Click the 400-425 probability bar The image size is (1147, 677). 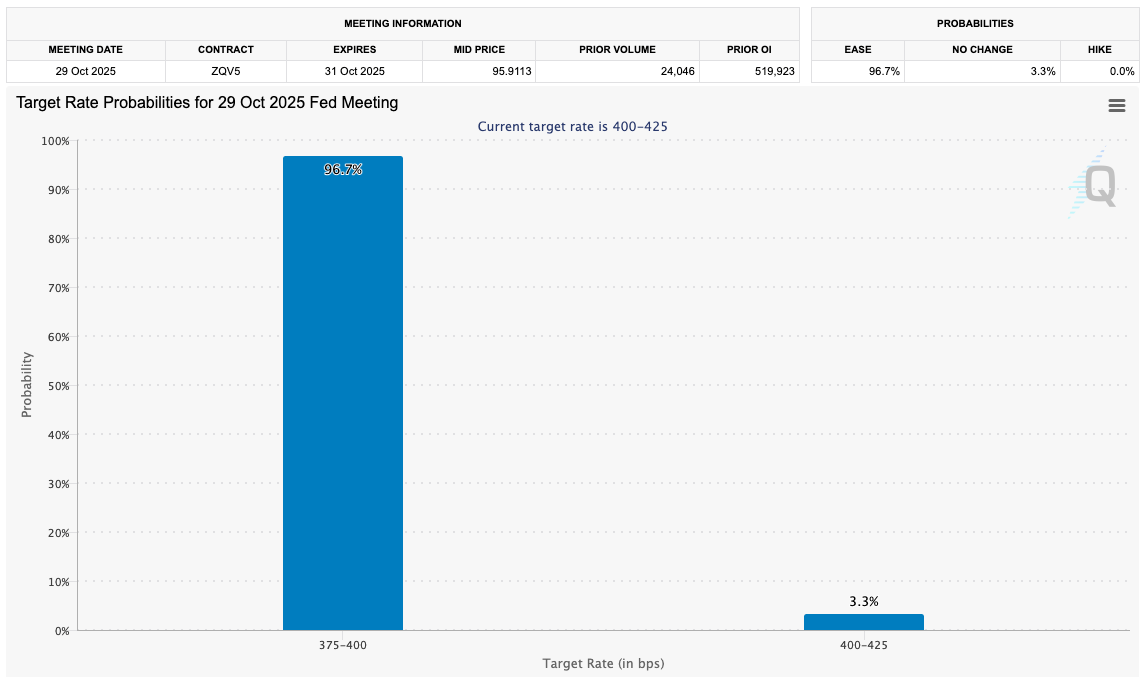pos(863,622)
